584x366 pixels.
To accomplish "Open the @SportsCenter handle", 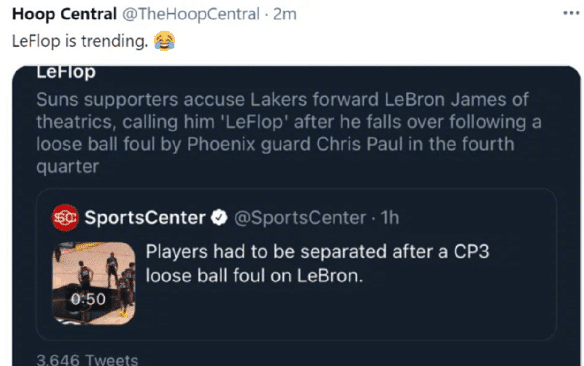I will click(x=300, y=218).
